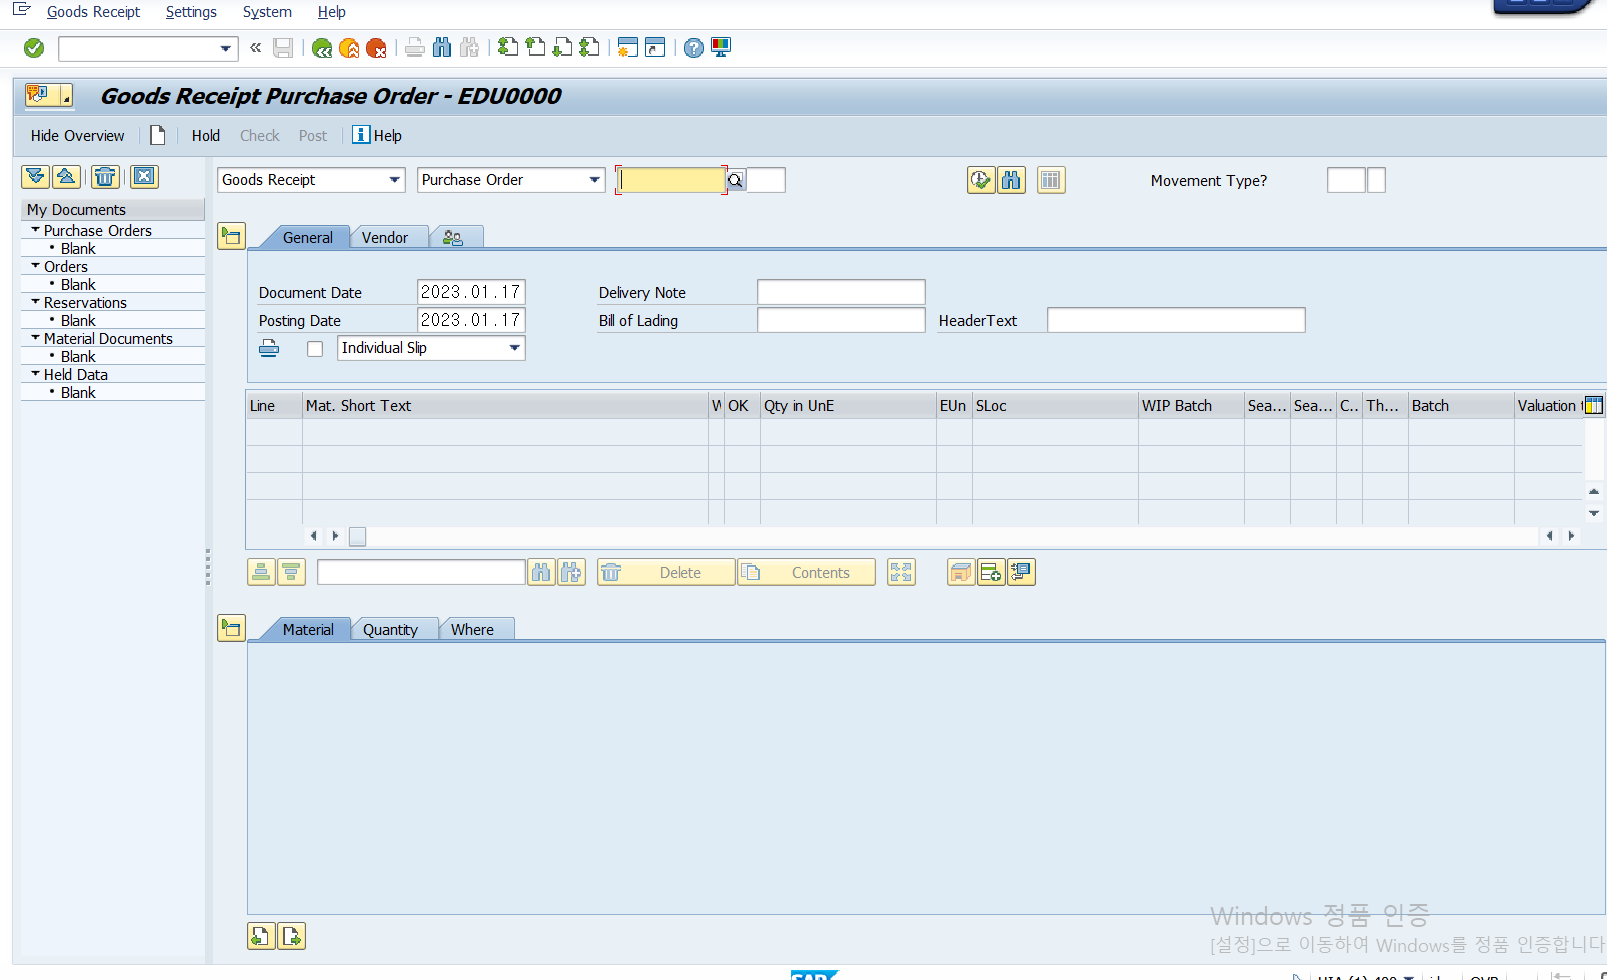The image size is (1607, 980).
Task: Collapse the Reservations tree node
Action: [36, 302]
